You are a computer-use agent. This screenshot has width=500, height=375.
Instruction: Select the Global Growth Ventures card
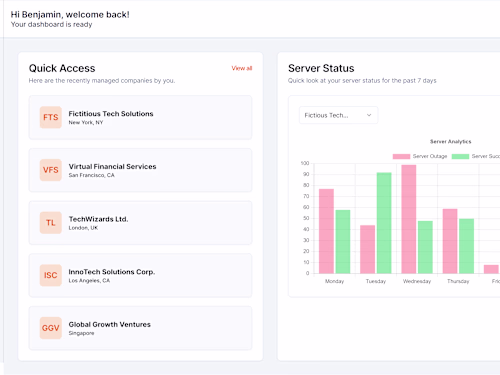point(140,328)
